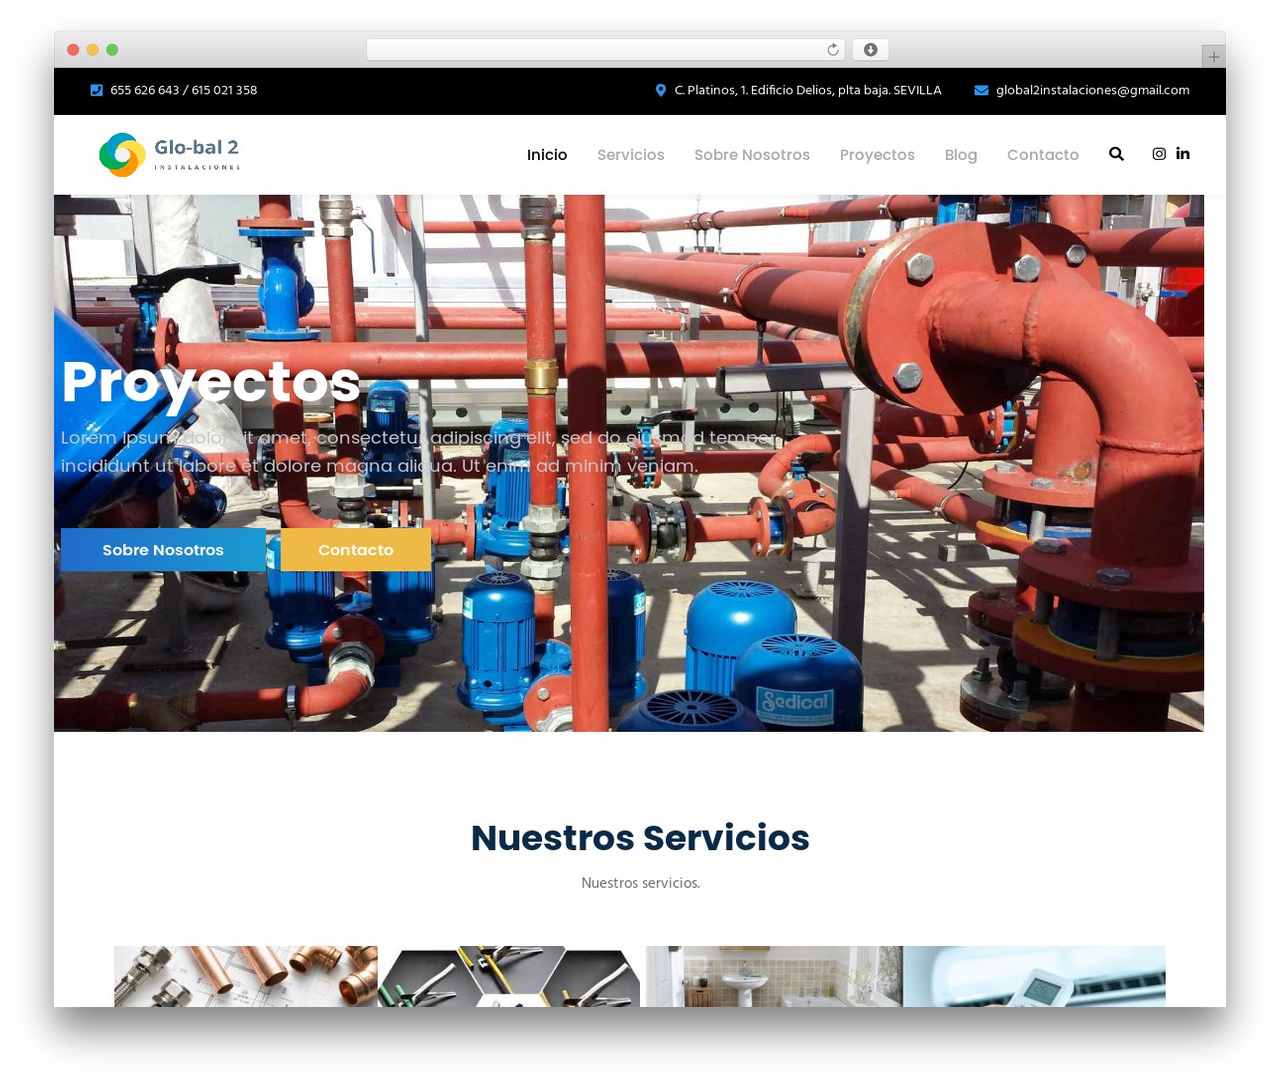Open the Blog menu item
The height and width of the screenshot is (1084, 1280).
coord(961,155)
